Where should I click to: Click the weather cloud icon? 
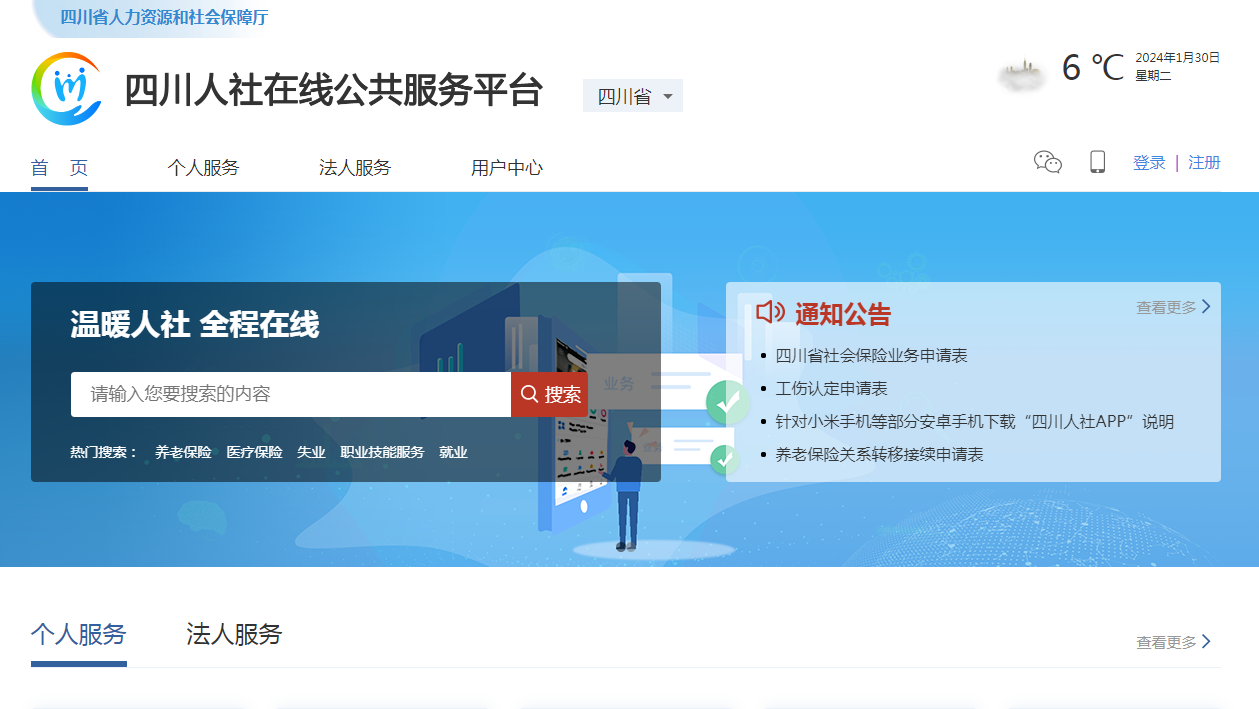[x=1022, y=73]
